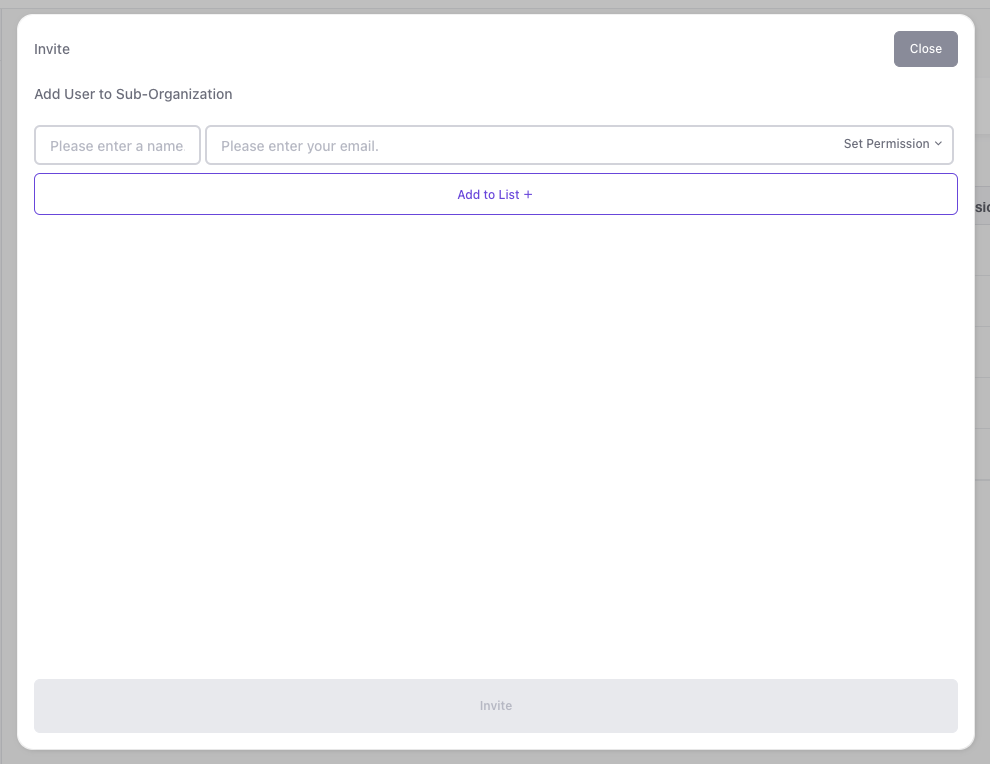The height and width of the screenshot is (764, 990).
Task: Dismiss the dialog using Close
Action: pyautogui.click(x=925, y=49)
